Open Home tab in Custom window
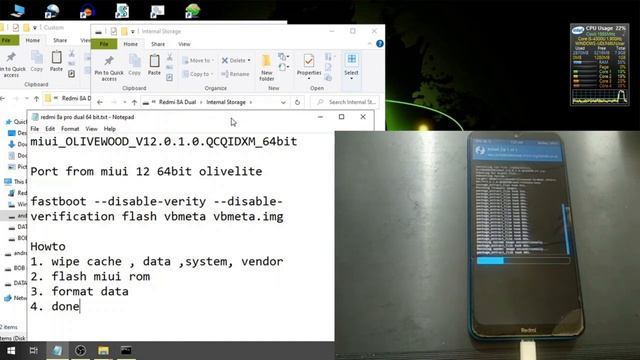 click(x=33, y=40)
